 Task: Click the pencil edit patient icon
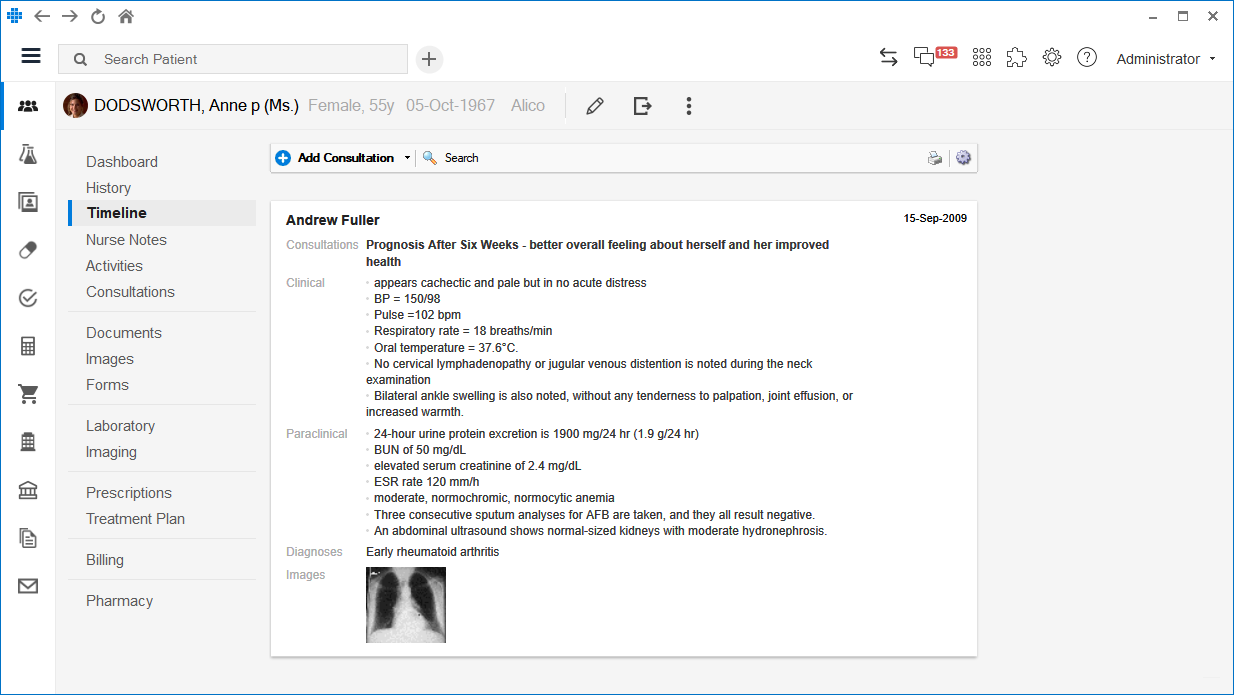coord(595,106)
